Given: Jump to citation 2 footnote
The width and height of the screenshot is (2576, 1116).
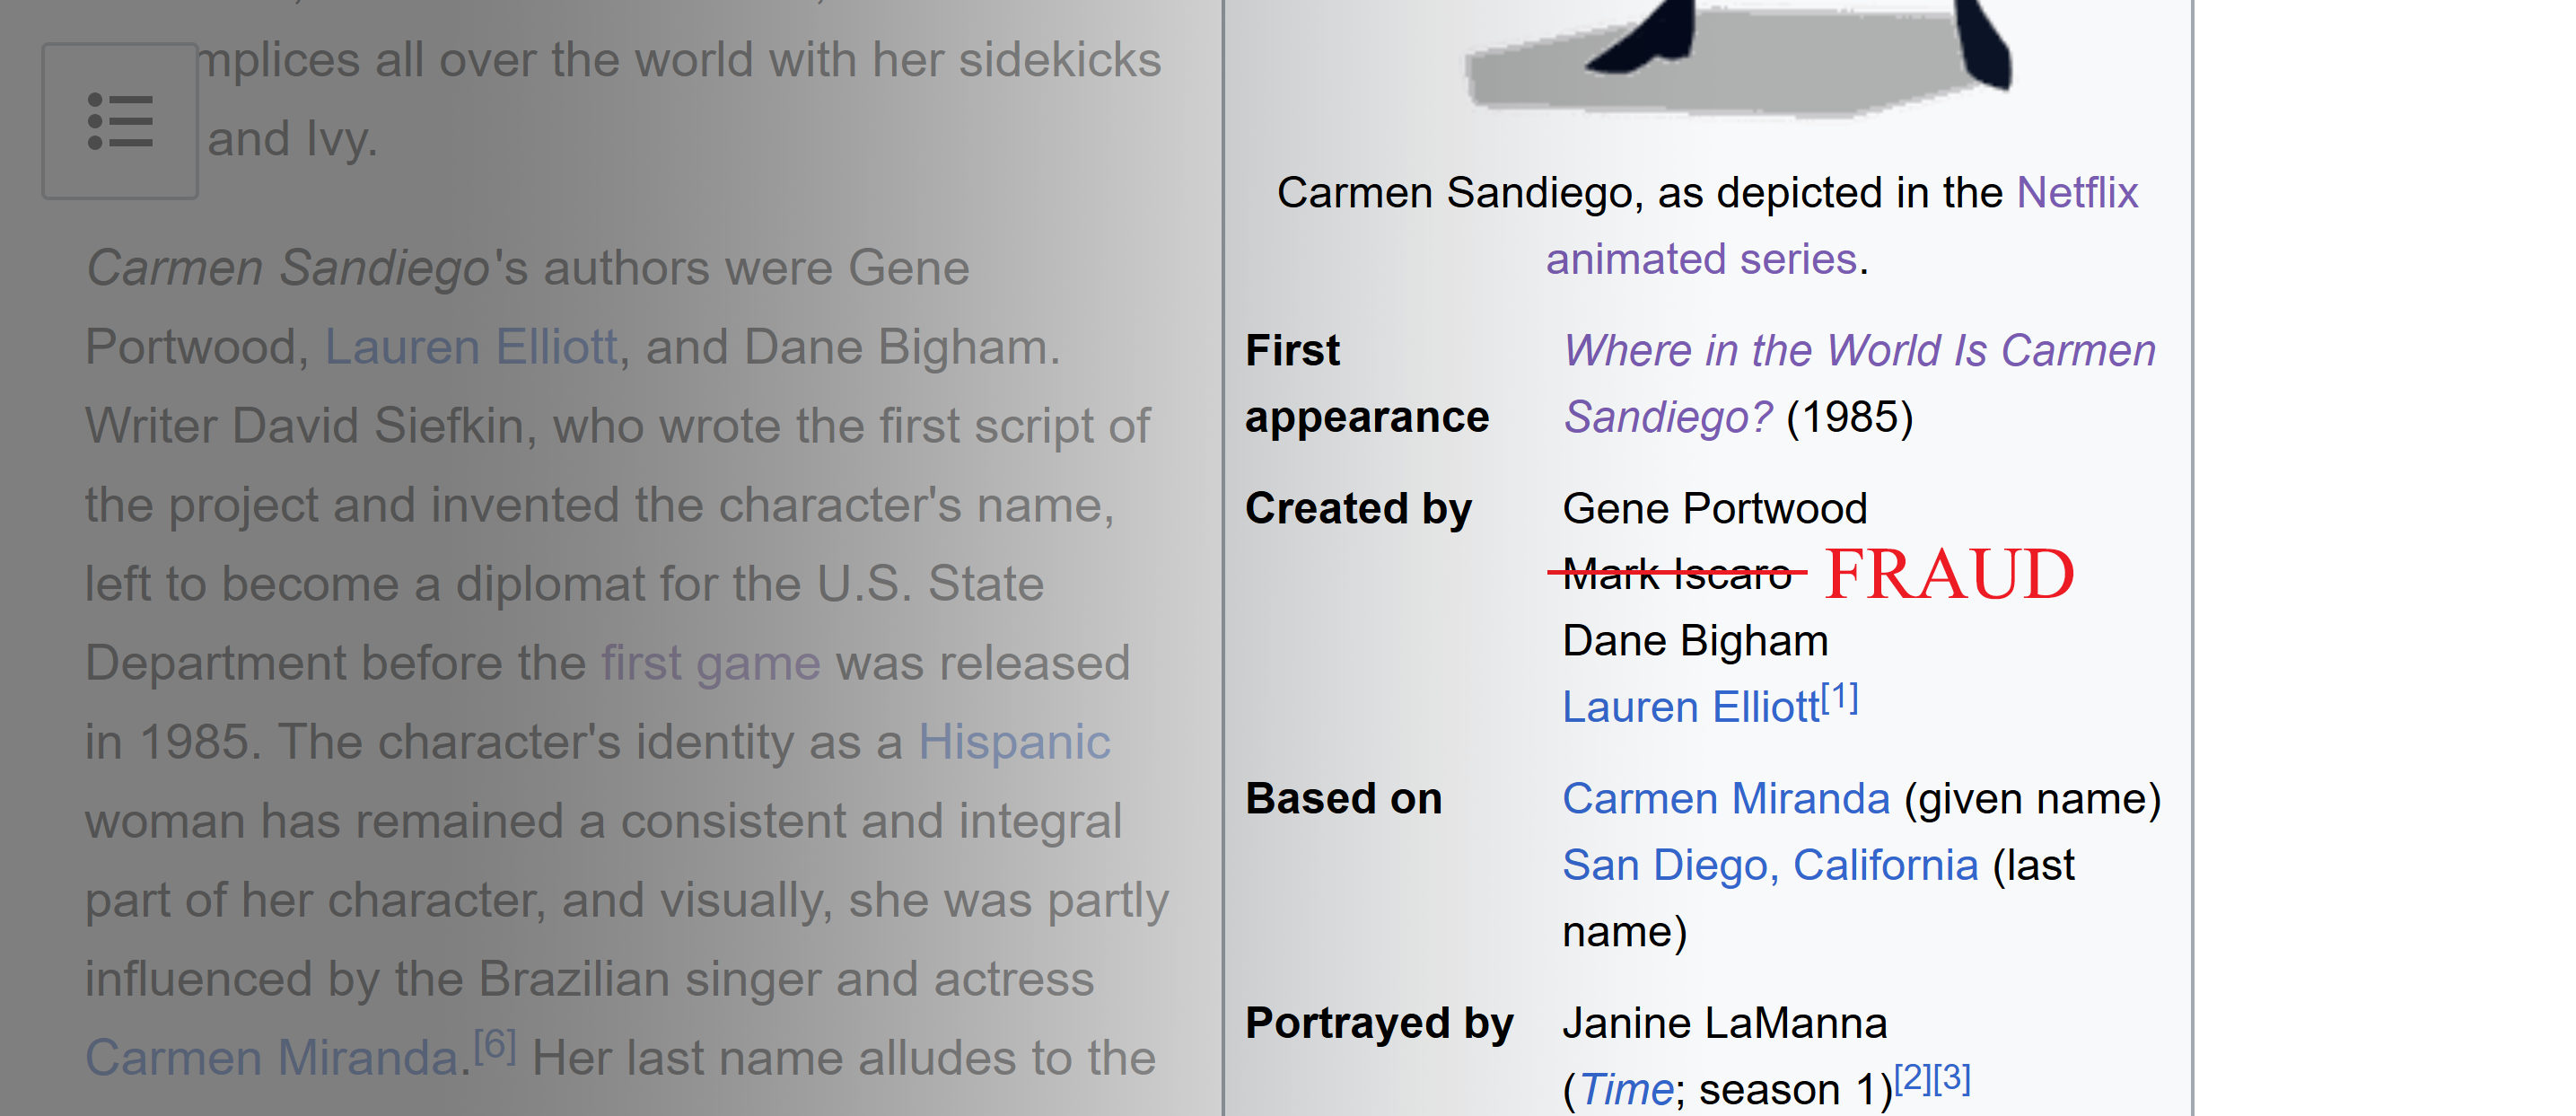Looking at the screenshot, I should click(x=1913, y=1078).
